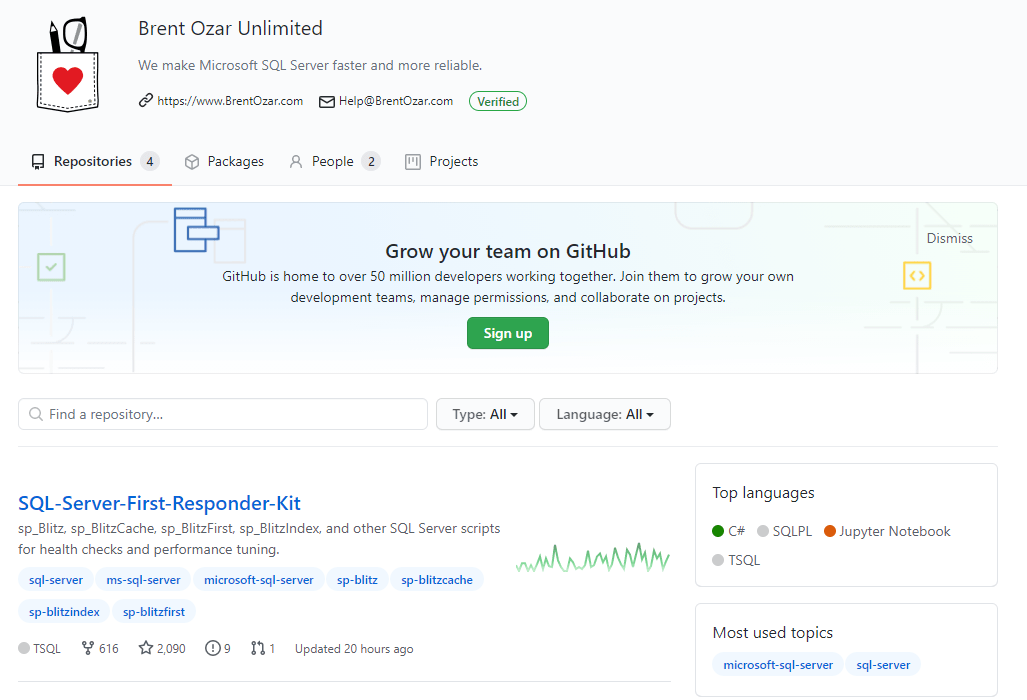Open the Packages tab
The image size is (1027, 700).
click(x=225, y=162)
